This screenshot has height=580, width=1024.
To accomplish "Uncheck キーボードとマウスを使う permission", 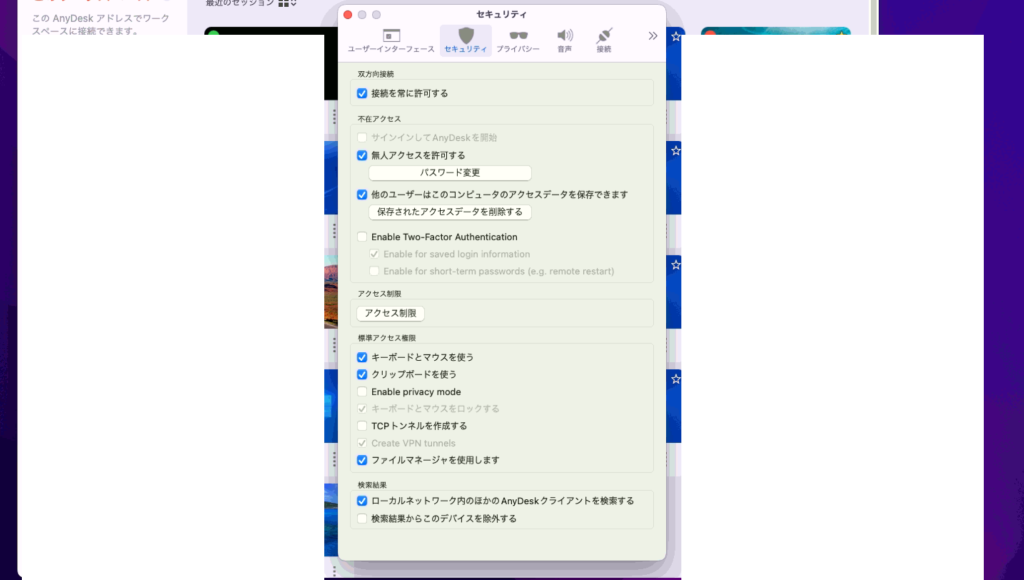I will (x=362, y=357).
